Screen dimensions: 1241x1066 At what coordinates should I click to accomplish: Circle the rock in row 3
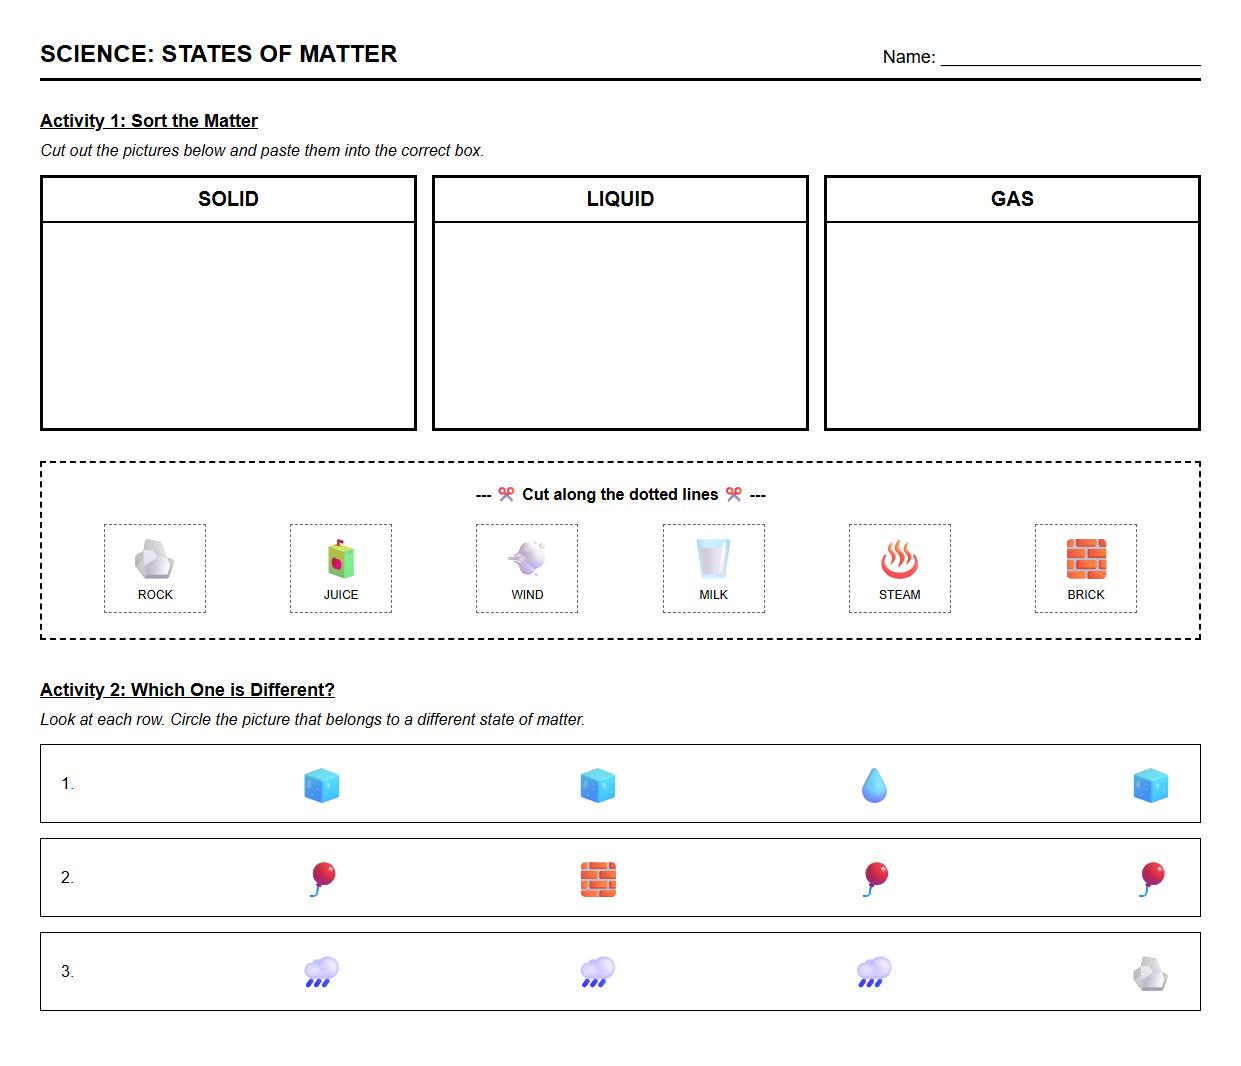1150,973
